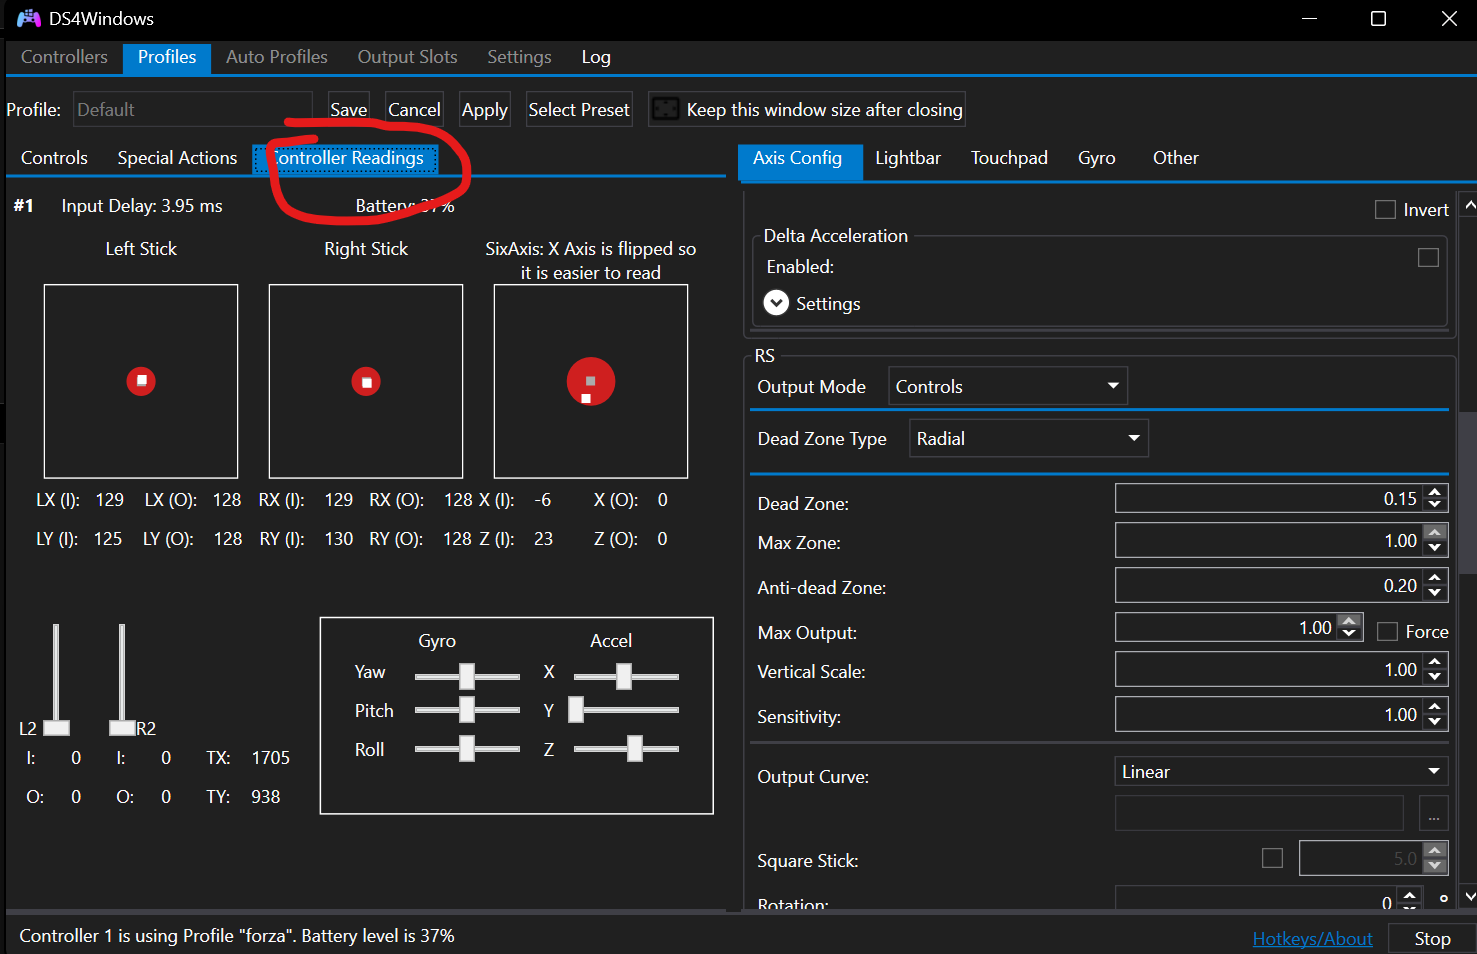Viewport: 1477px width, 954px height.
Task: Open the Special Actions sub-tab
Action: (177, 158)
